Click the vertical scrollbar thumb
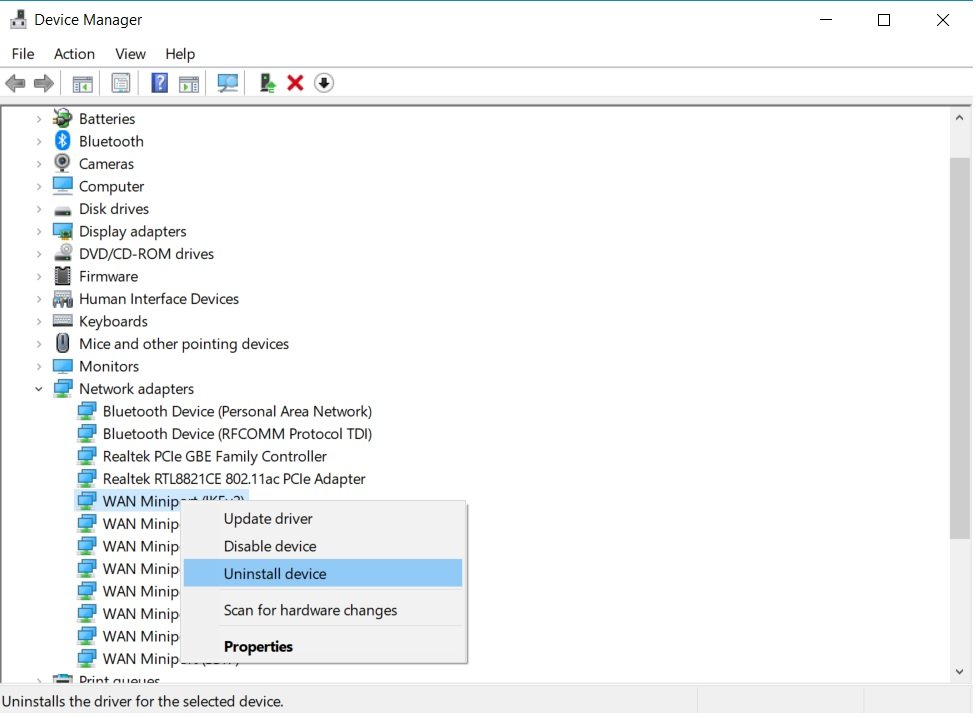This screenshot has height=718, width=976. click(959, 348)
